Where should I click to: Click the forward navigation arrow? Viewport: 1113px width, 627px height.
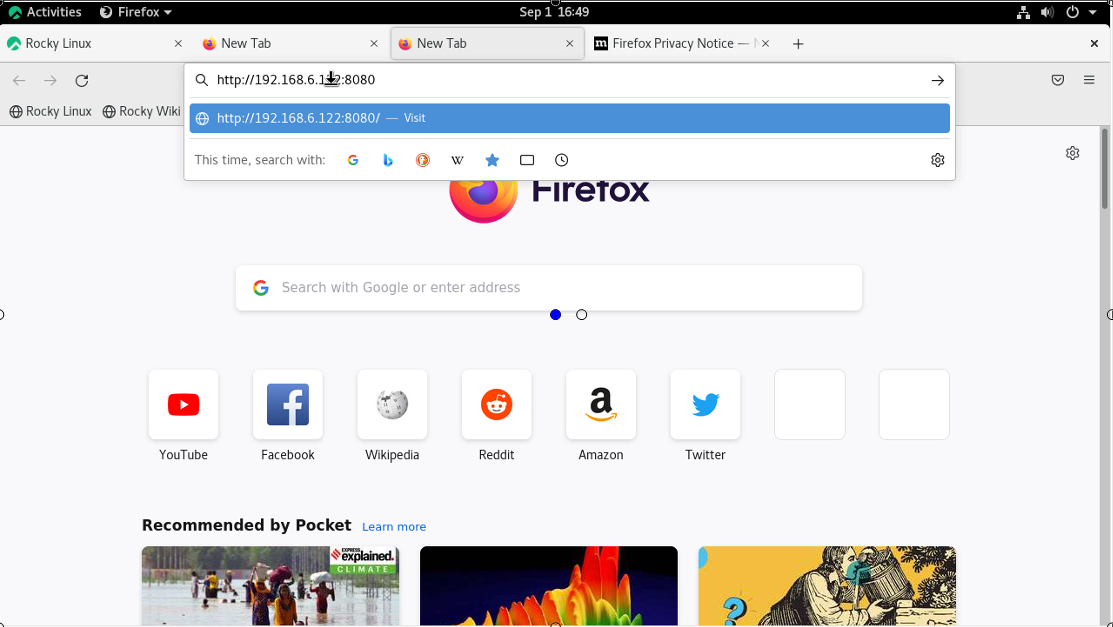pos(50,80)
